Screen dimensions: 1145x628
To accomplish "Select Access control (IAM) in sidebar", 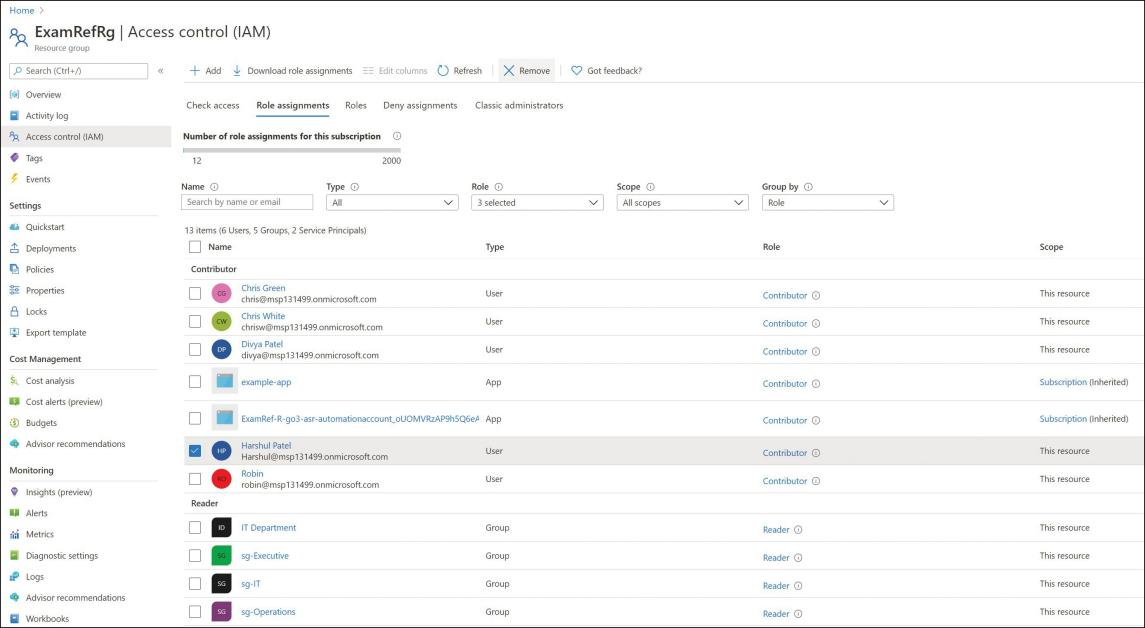I will [86, 137].
